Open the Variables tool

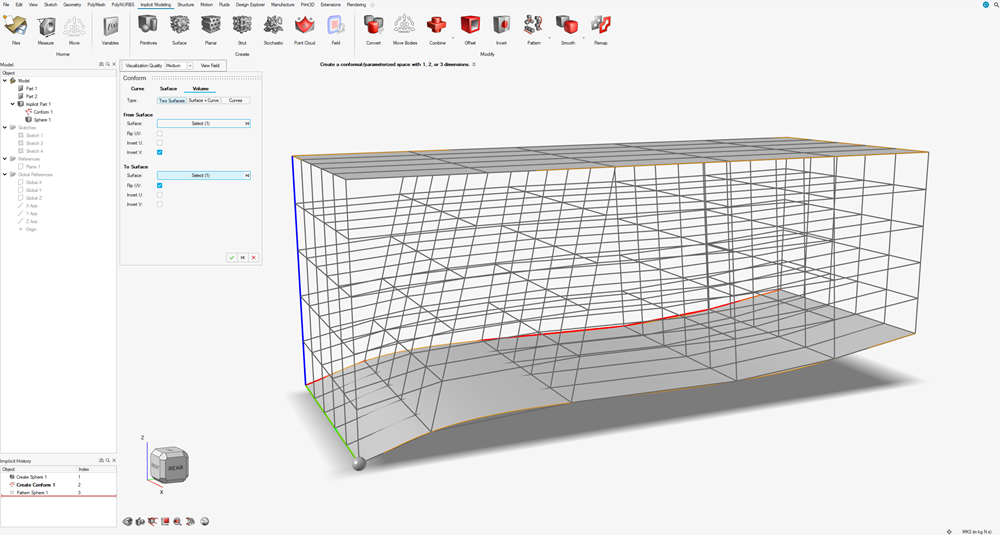[x=110, y=28]
